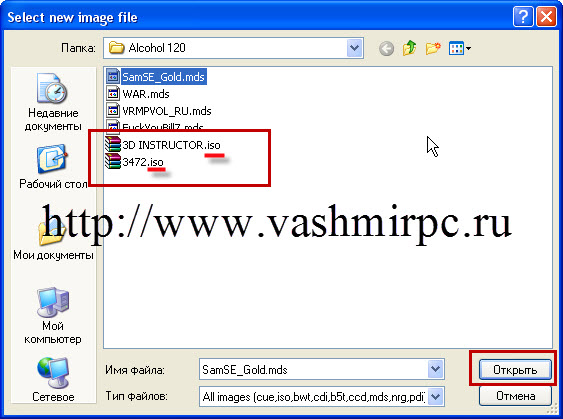The width and height of the screenshot is (563, 419).
Task: Open the view menu icon
Action: click(460, 48)
